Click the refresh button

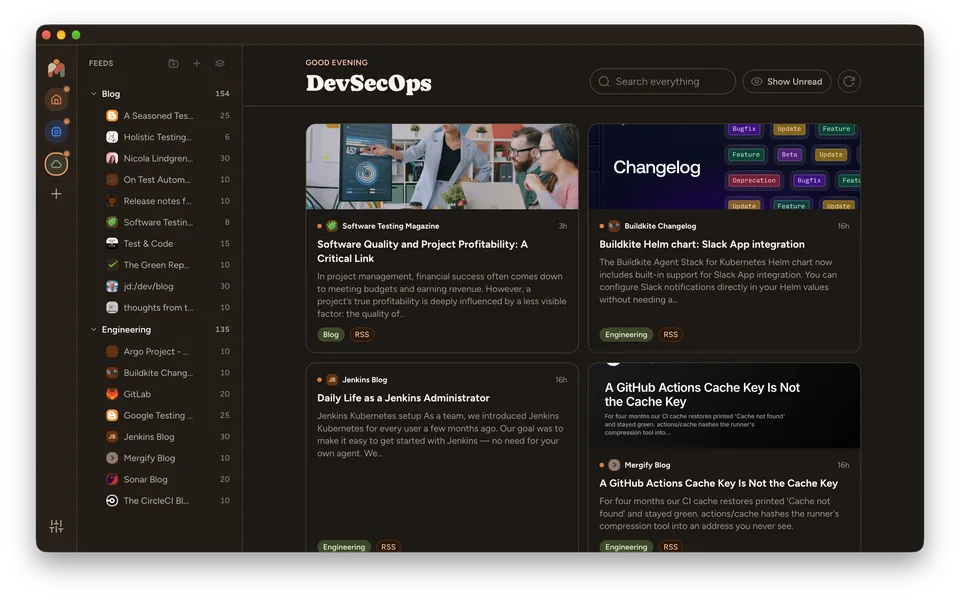pyautogui.click(x=849, y=81)
